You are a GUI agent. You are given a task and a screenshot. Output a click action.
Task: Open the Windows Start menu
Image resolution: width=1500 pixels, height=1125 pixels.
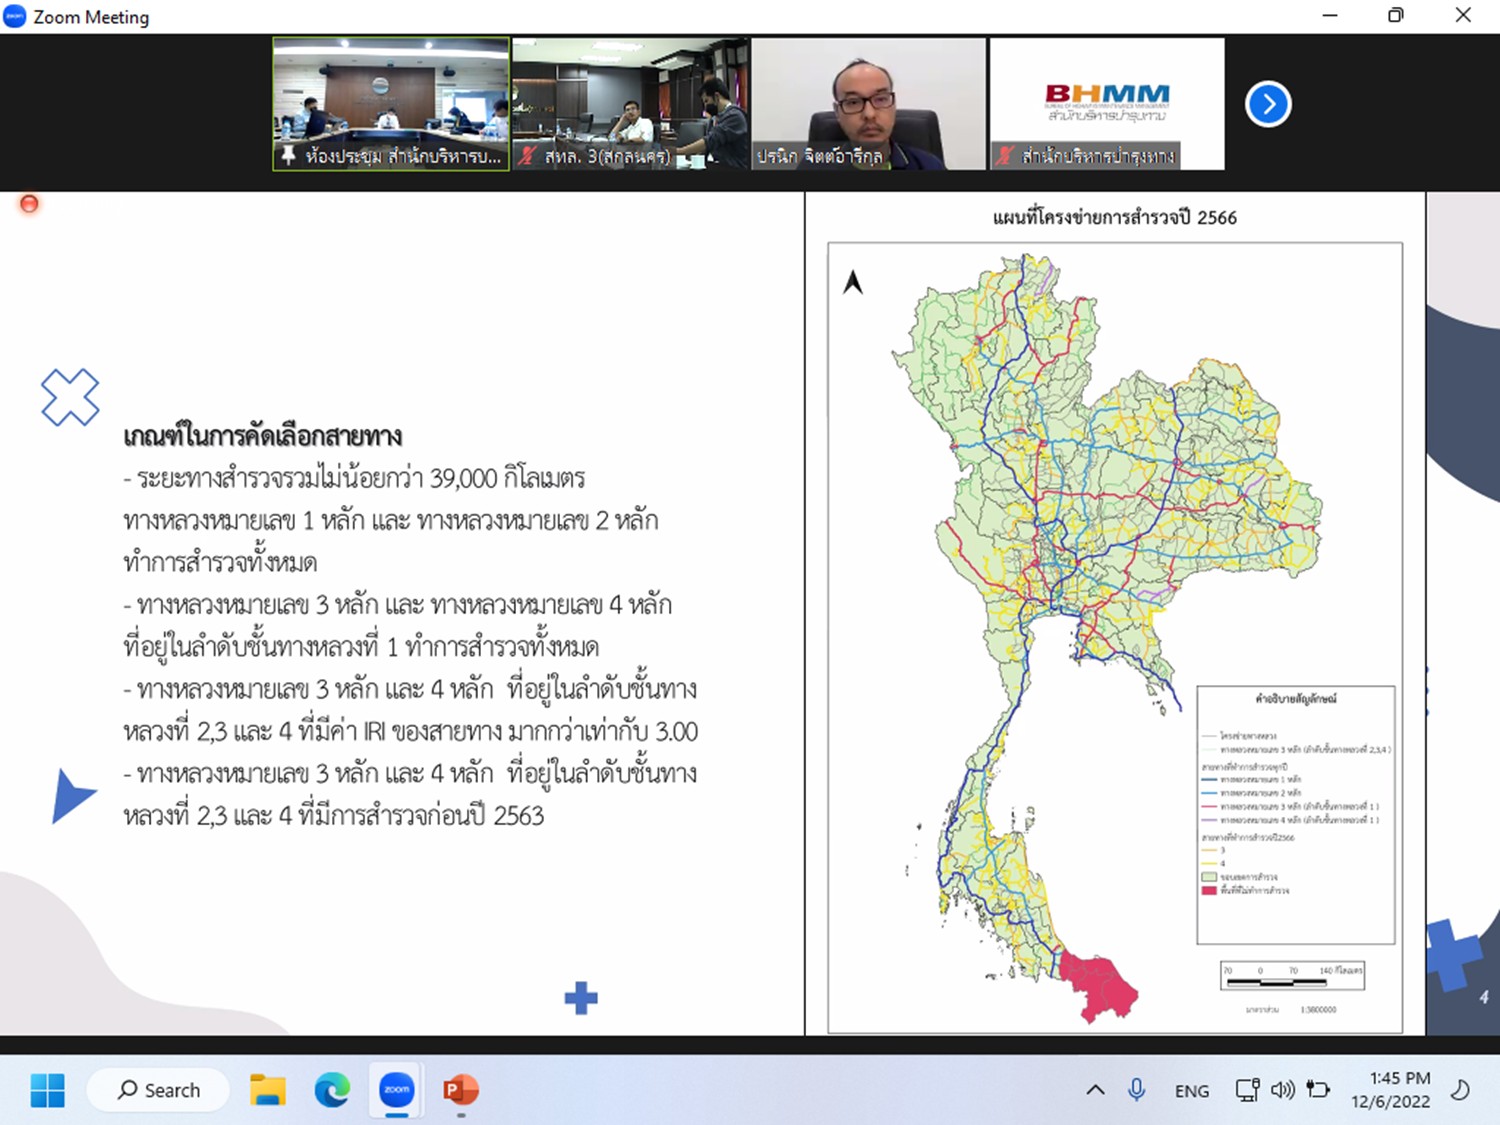[47, 1089]
